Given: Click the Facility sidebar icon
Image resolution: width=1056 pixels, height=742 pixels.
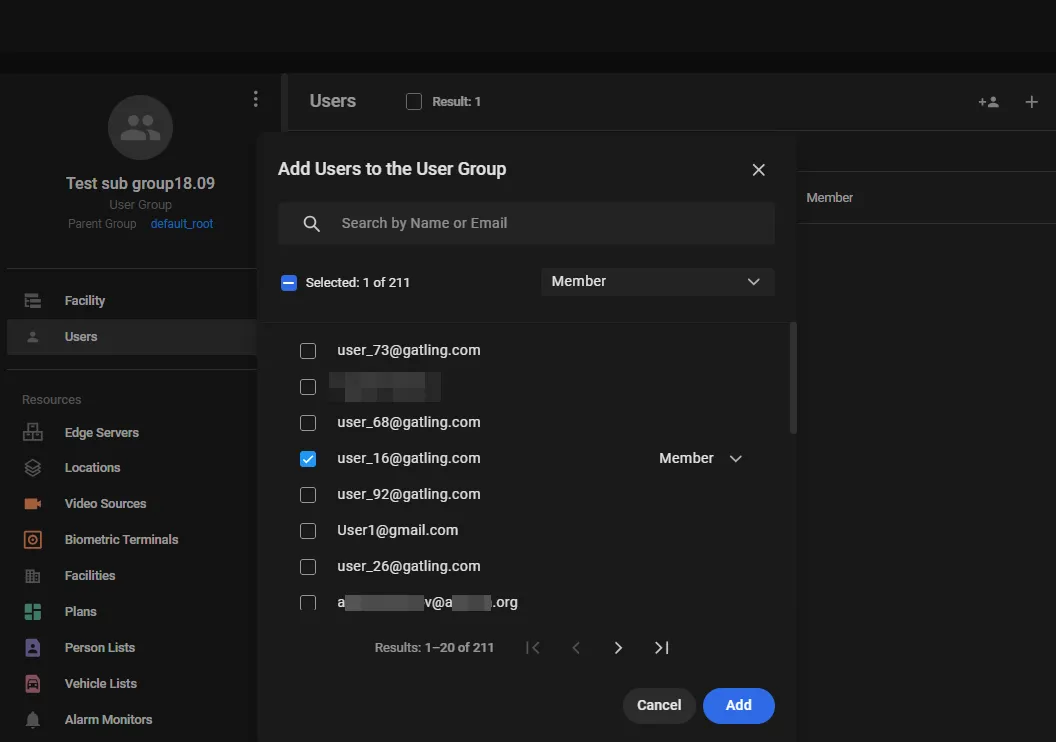Looking at the screenshot, I should tap(32, 300).
